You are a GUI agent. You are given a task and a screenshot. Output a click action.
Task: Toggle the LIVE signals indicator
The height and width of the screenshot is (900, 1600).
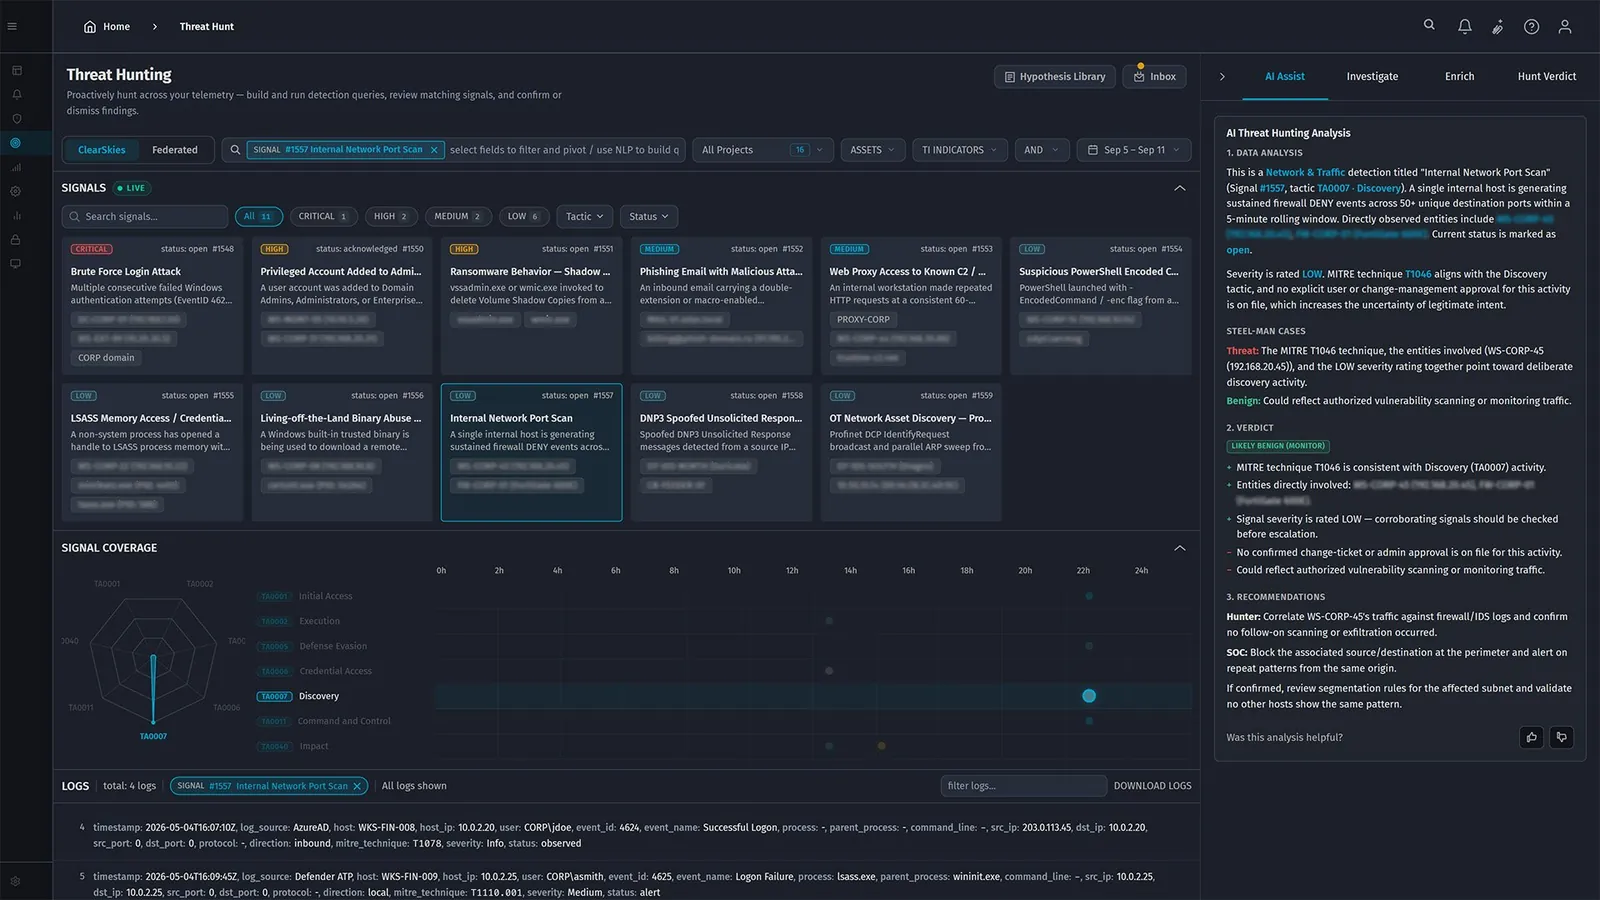pos(131,188)
